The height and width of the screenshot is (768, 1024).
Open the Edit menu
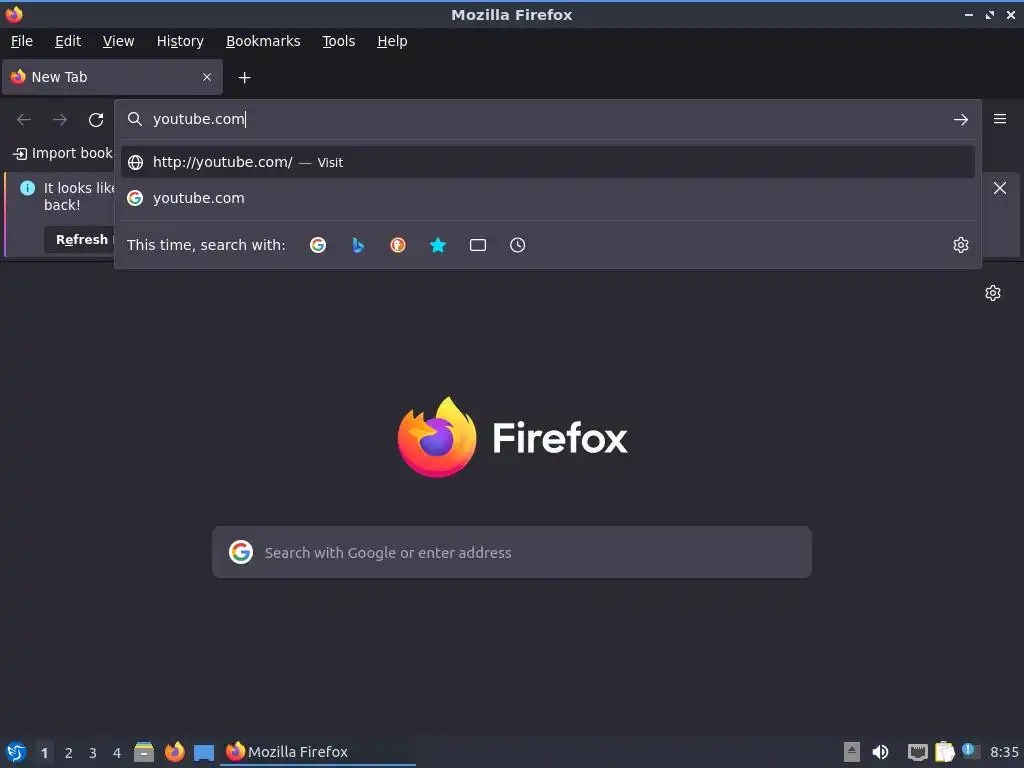(68, 41)
